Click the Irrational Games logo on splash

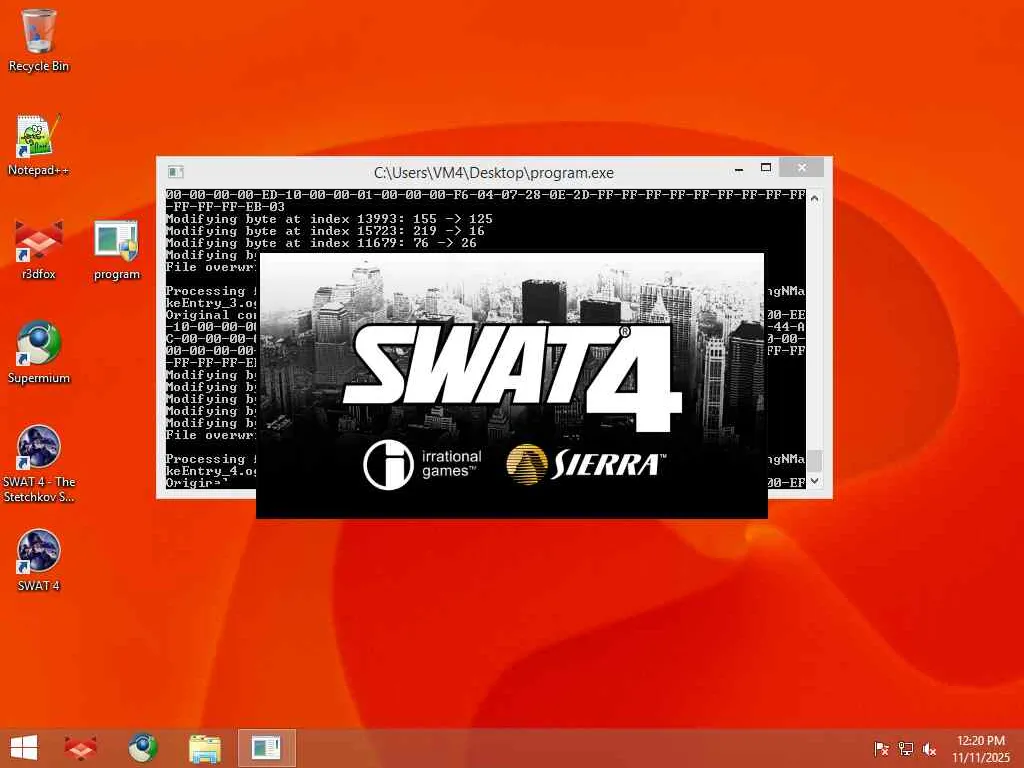(423, 464)
